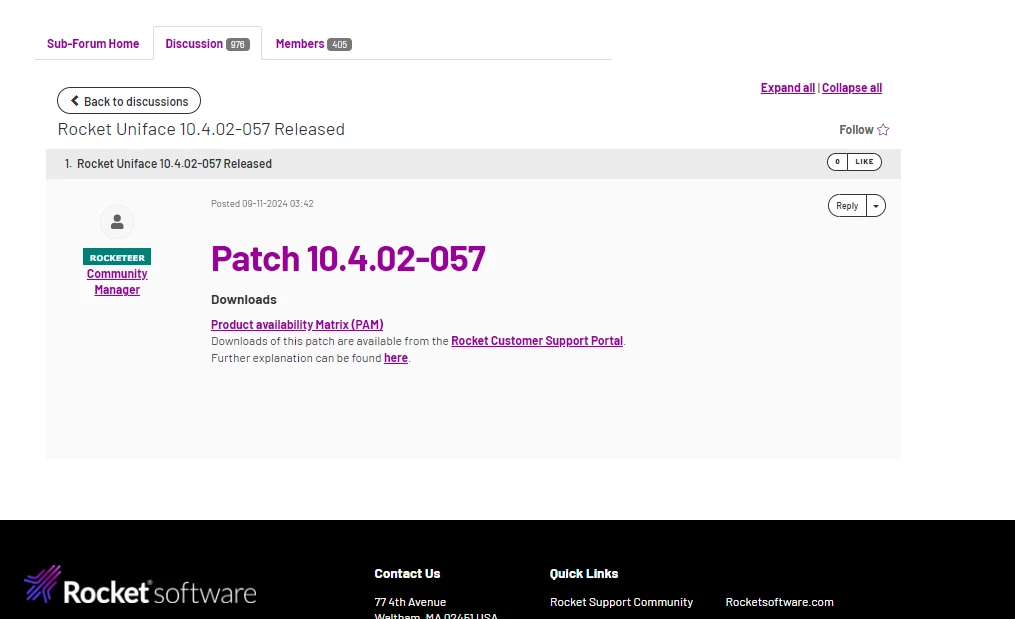Open Rocketsoftware.com footer link
This screenshot has height=619, width=1015.
point(779,602)
